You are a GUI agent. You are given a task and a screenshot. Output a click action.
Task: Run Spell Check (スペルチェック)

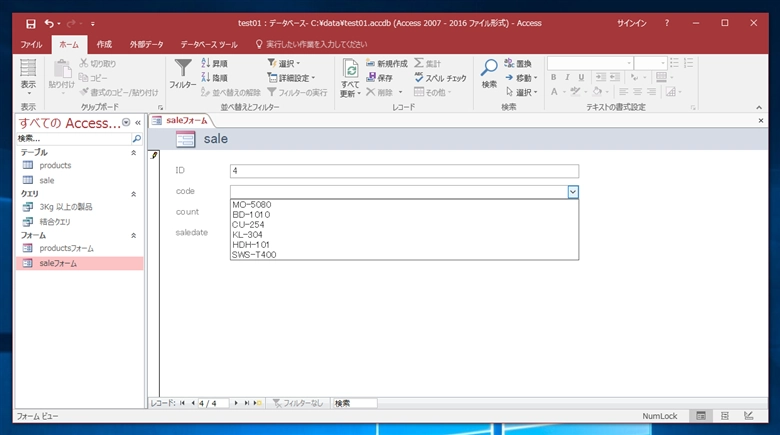click(440, 78)
